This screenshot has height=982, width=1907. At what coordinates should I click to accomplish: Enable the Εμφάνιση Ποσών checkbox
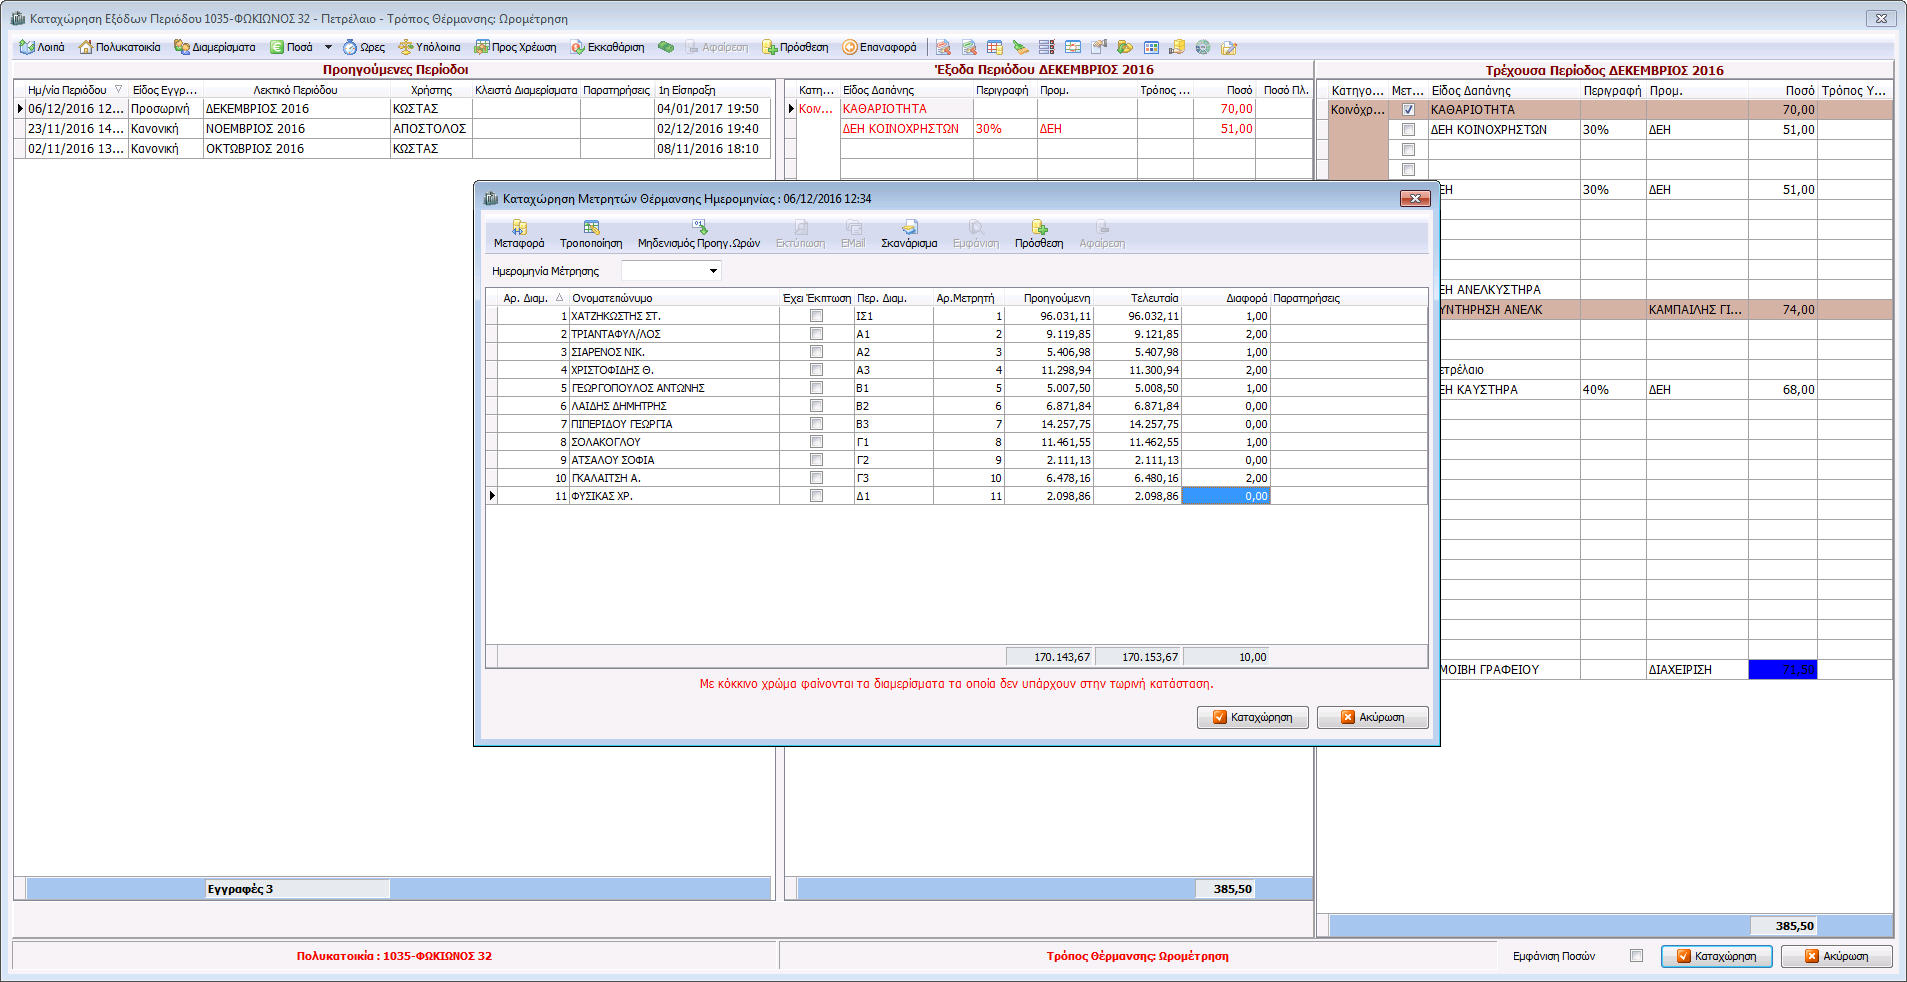(x=1636, y=956)
